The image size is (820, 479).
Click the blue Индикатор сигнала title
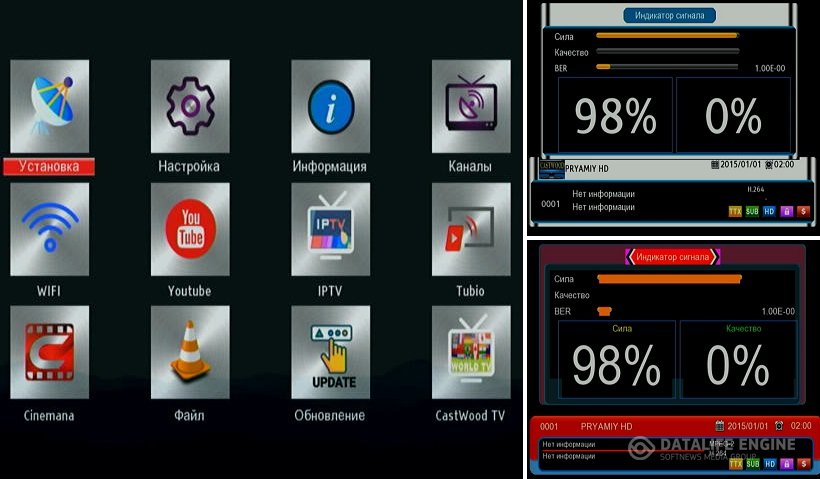tap(669, 16)
